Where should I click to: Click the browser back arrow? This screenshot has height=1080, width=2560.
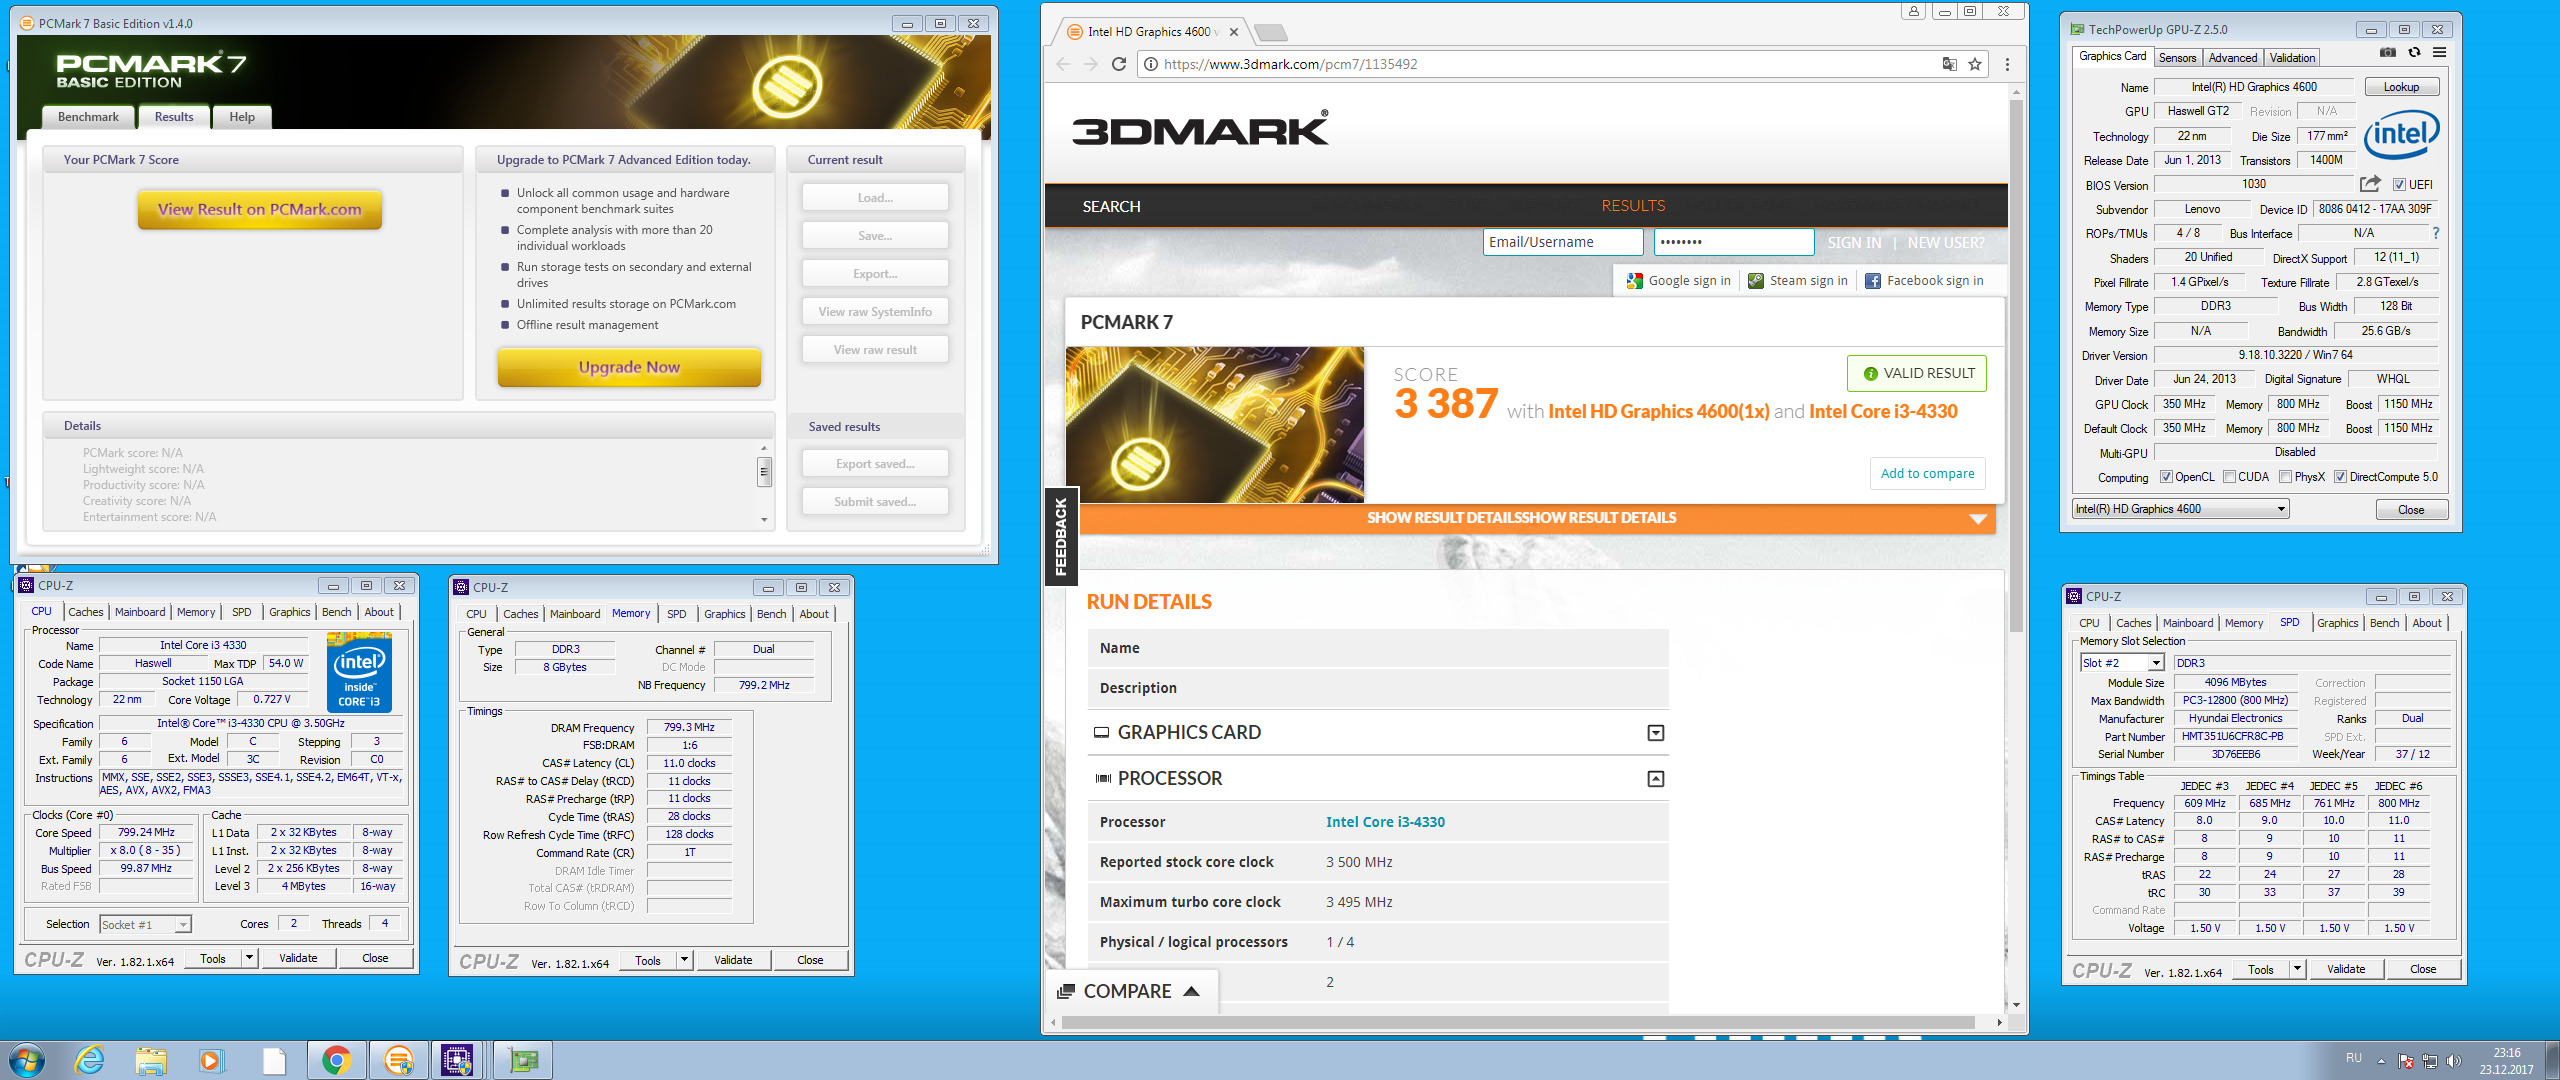click(1063, 64)
